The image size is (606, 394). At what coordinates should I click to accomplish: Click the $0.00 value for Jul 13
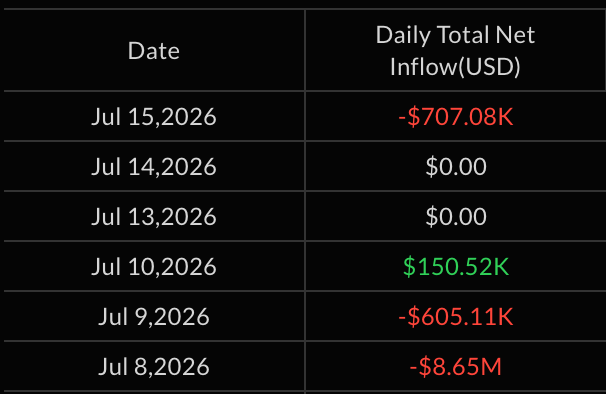pos(456,216)
